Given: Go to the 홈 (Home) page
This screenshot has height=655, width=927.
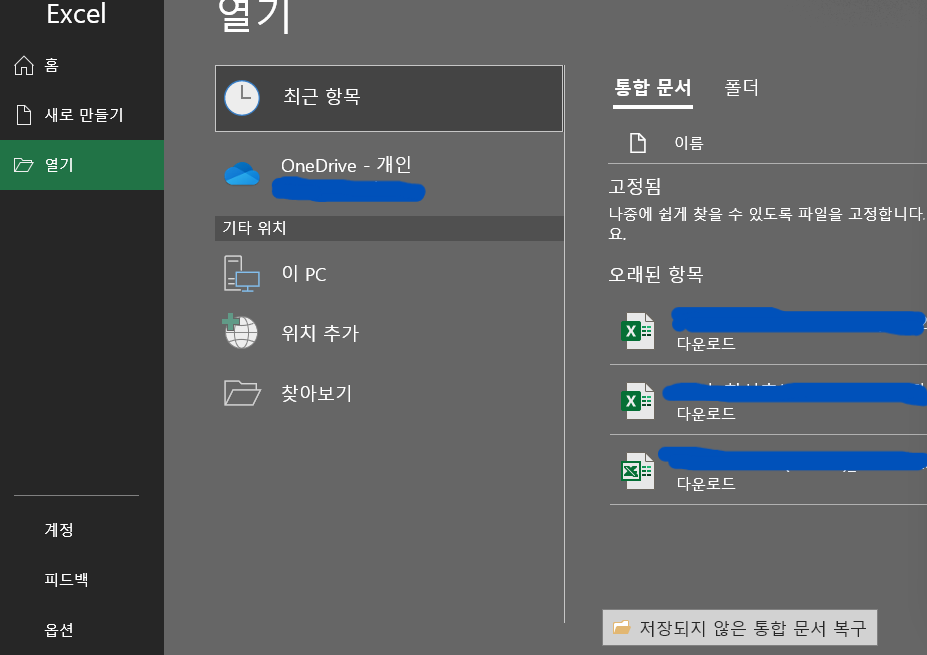Looking at the screenshot, I should click(82, 65).
